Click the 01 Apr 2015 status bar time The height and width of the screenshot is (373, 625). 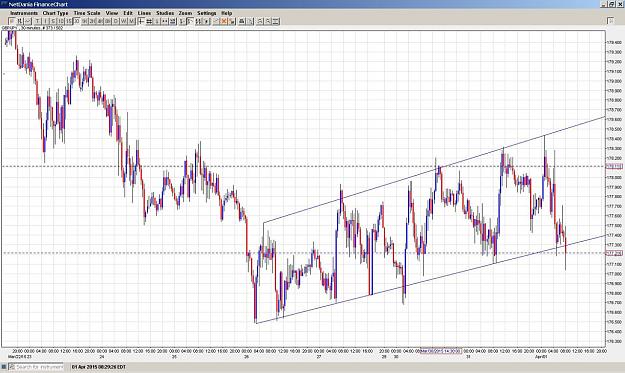[x=99, y=366]
